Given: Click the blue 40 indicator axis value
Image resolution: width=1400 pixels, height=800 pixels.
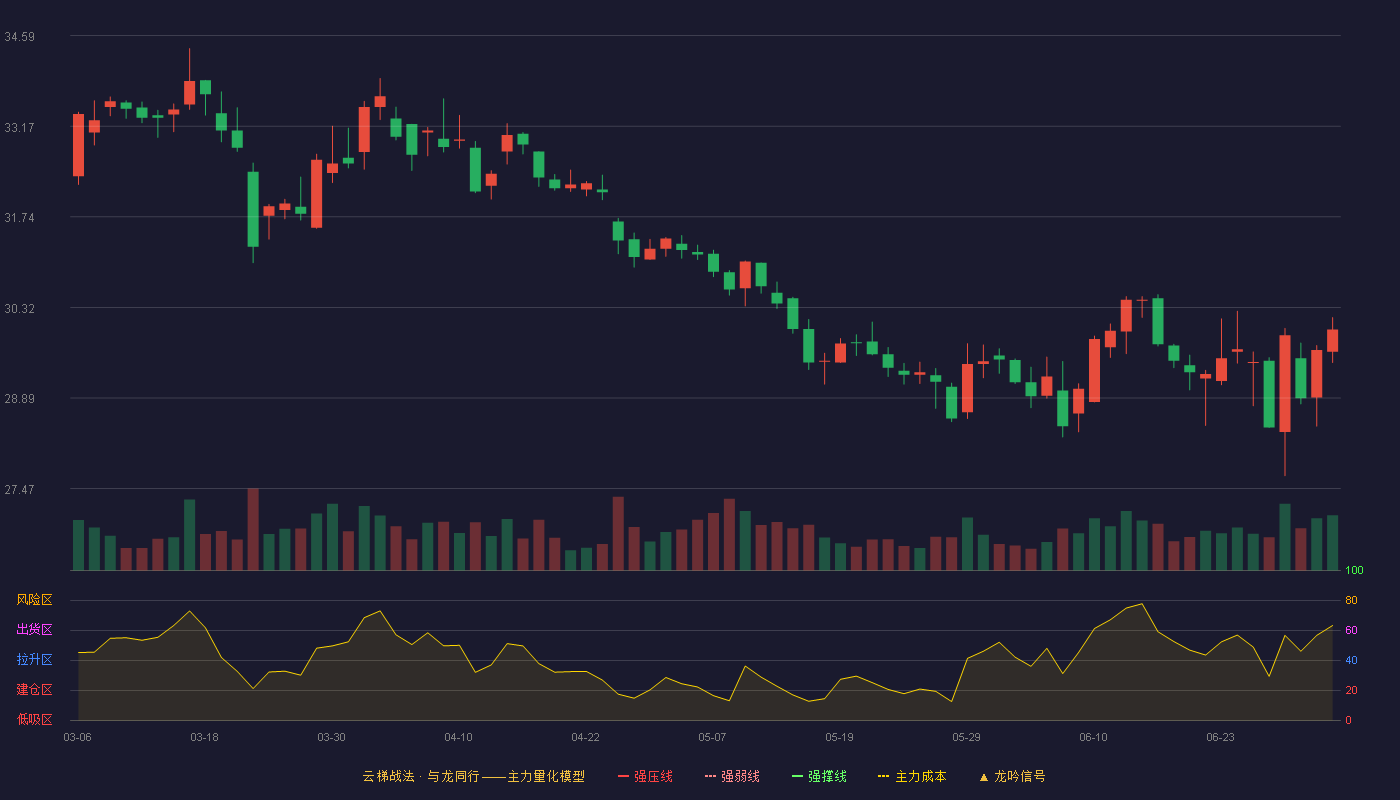Looking at the screenshot, I should pos(1352,660).
